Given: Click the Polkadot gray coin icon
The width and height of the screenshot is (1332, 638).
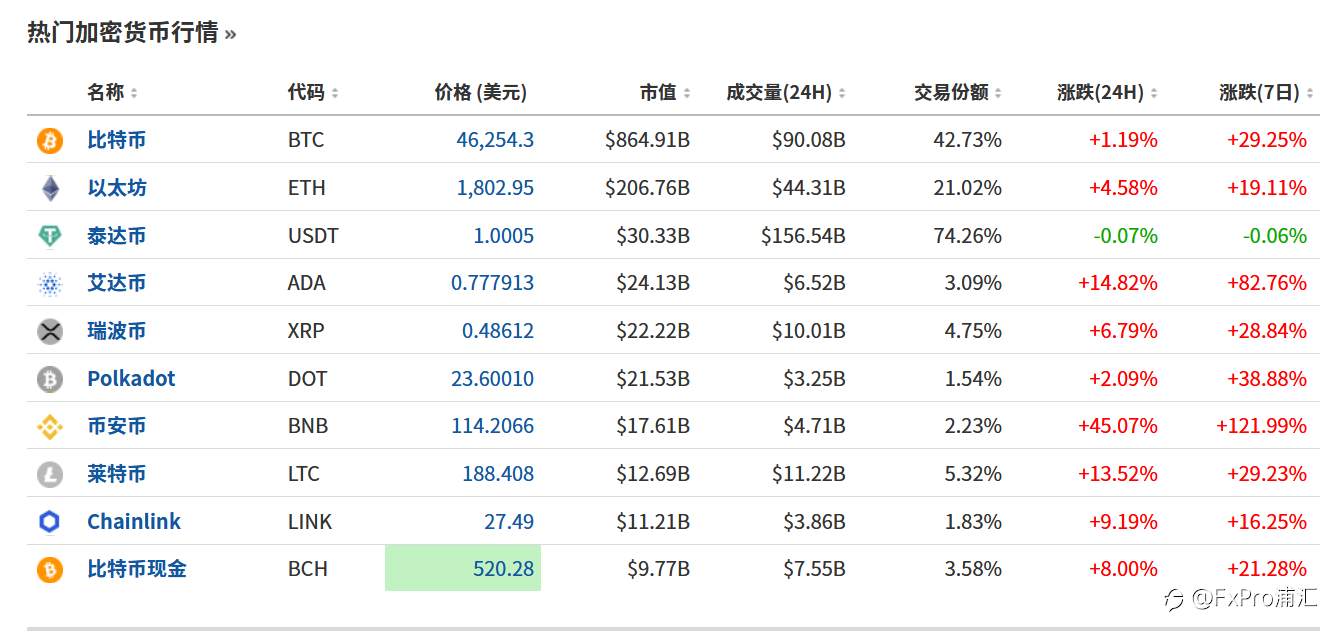Looking at the screenshot, I should point(50,379).
